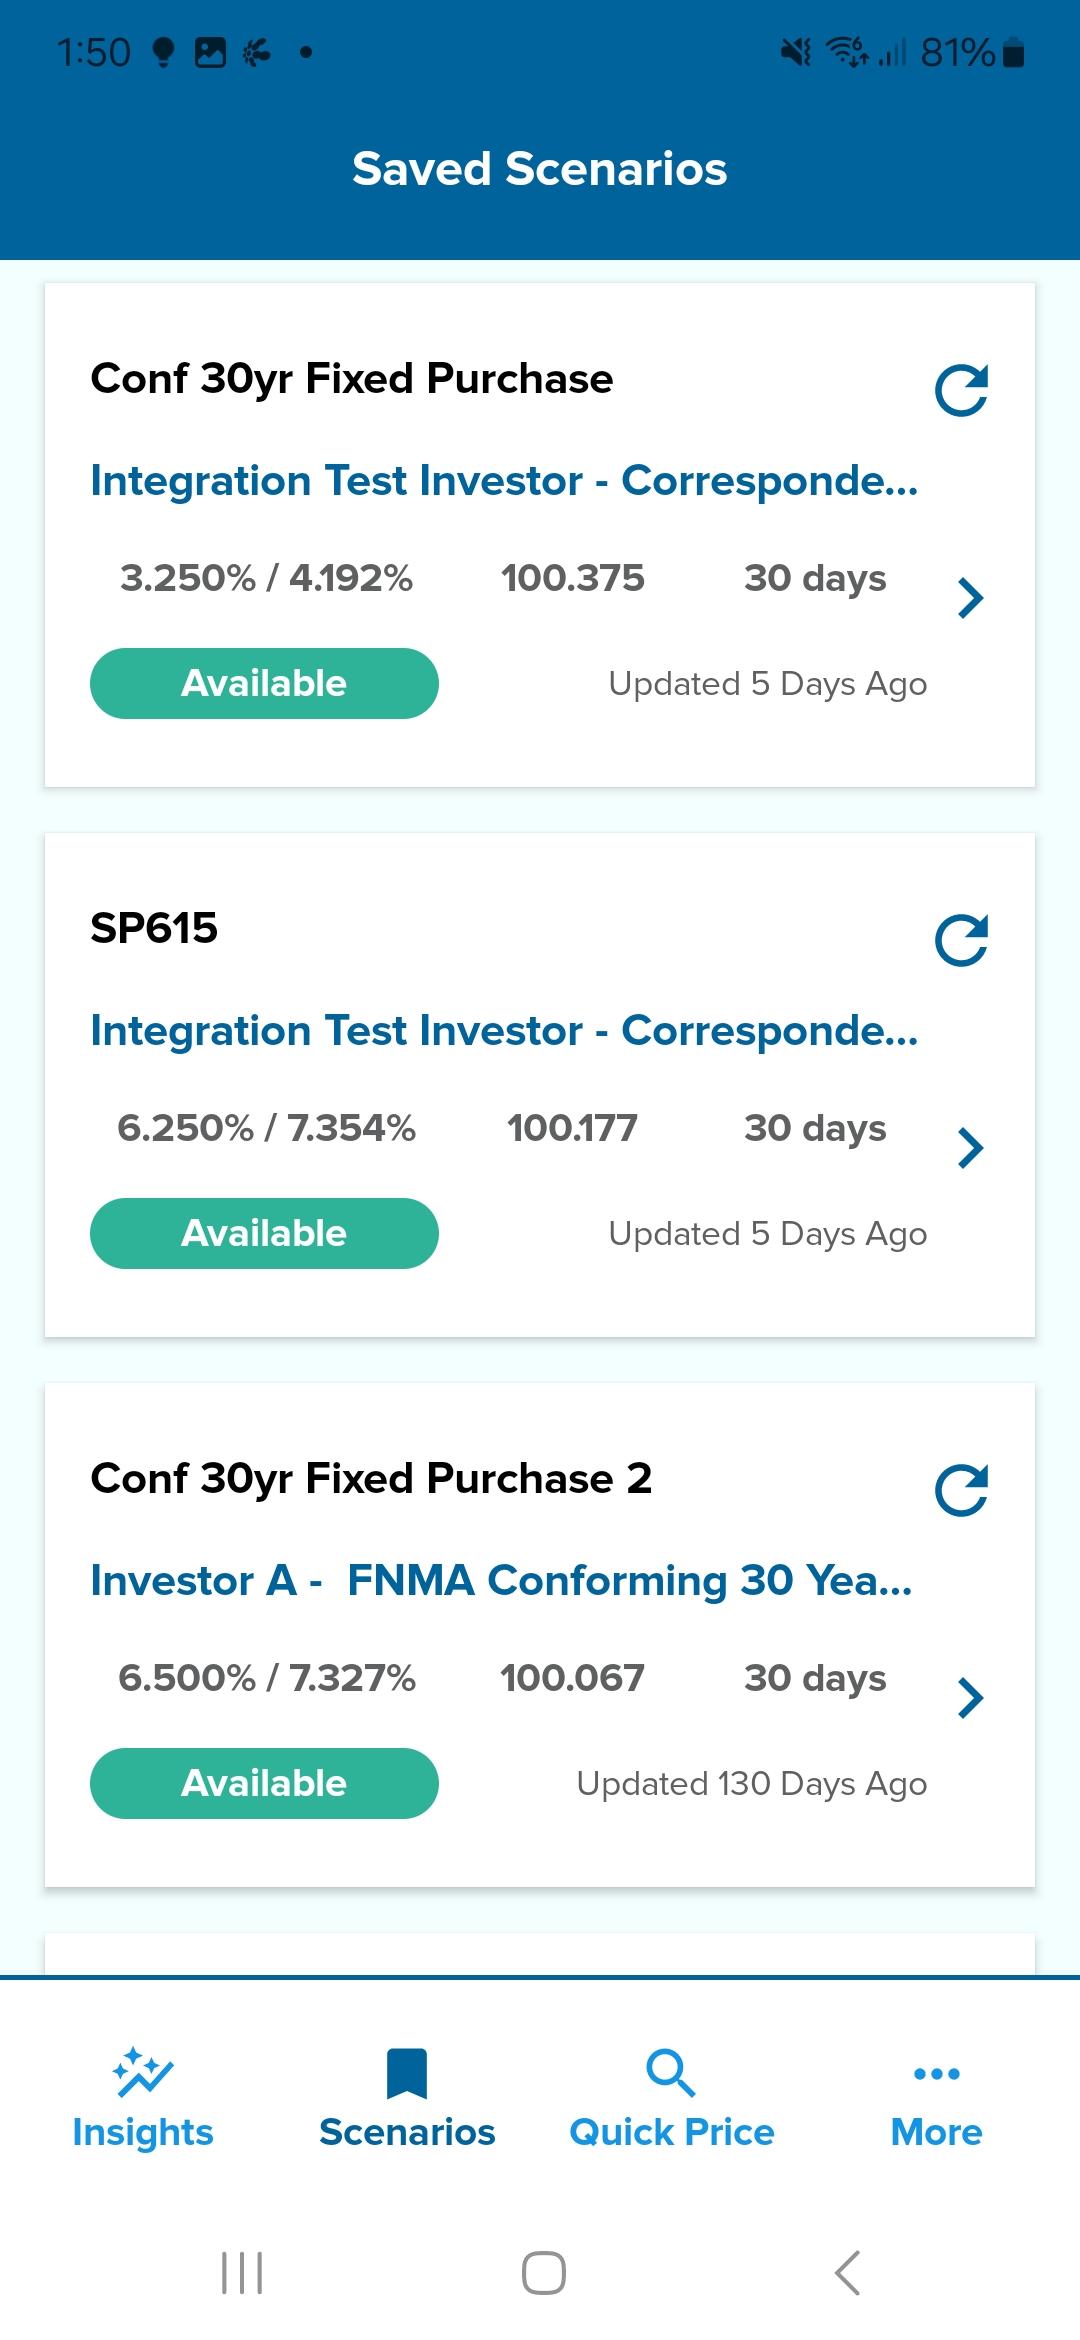The width and height of the screenshot is (1080, 2340).
Task: Refresh the SP615 scenario pricing
Action: [x=961, y=940]
